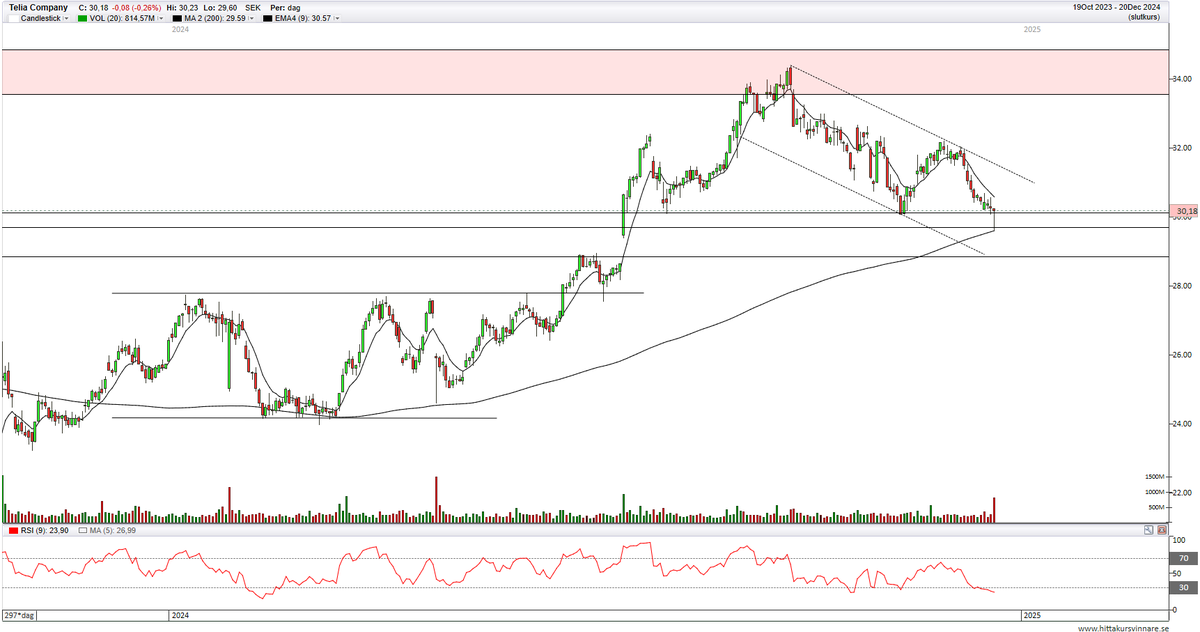
Task: Click the Telia Company title
Action: (38, 8)
